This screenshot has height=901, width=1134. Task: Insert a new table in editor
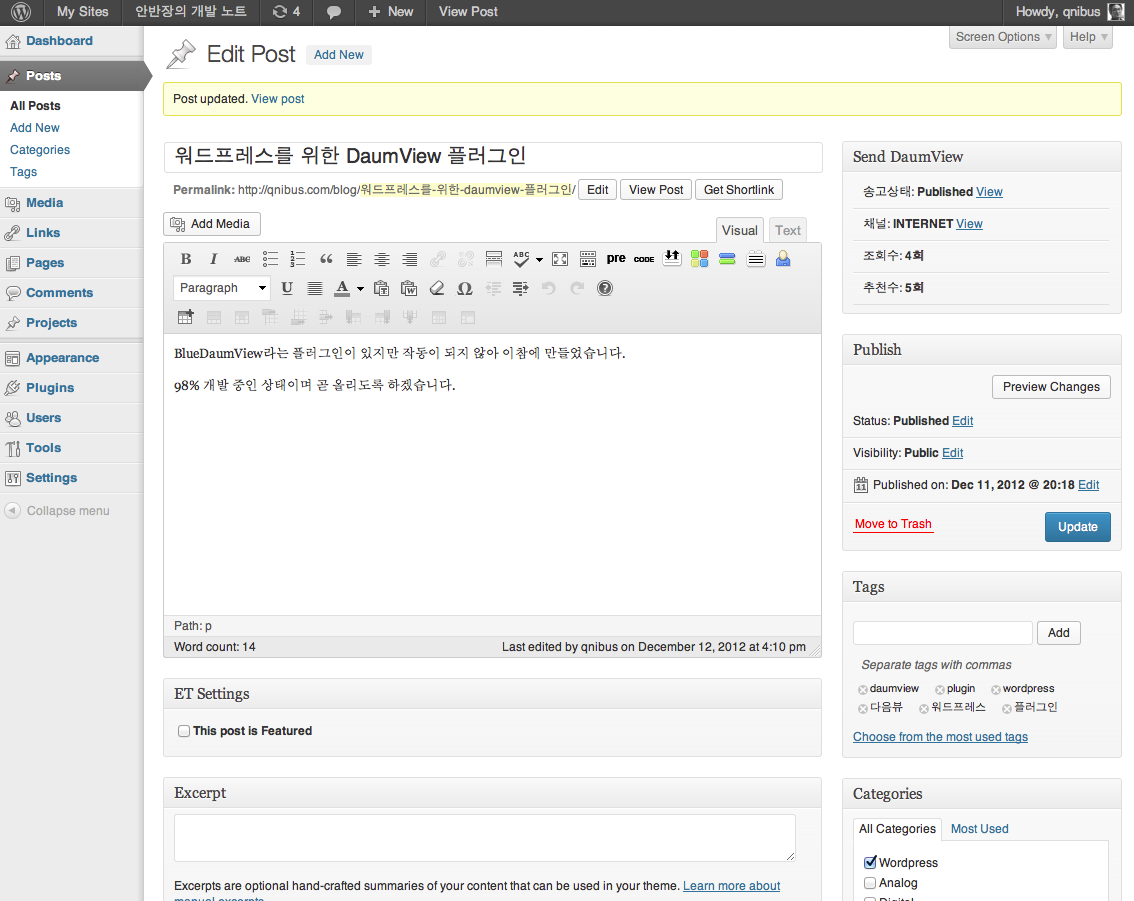[x=186, y=317]
